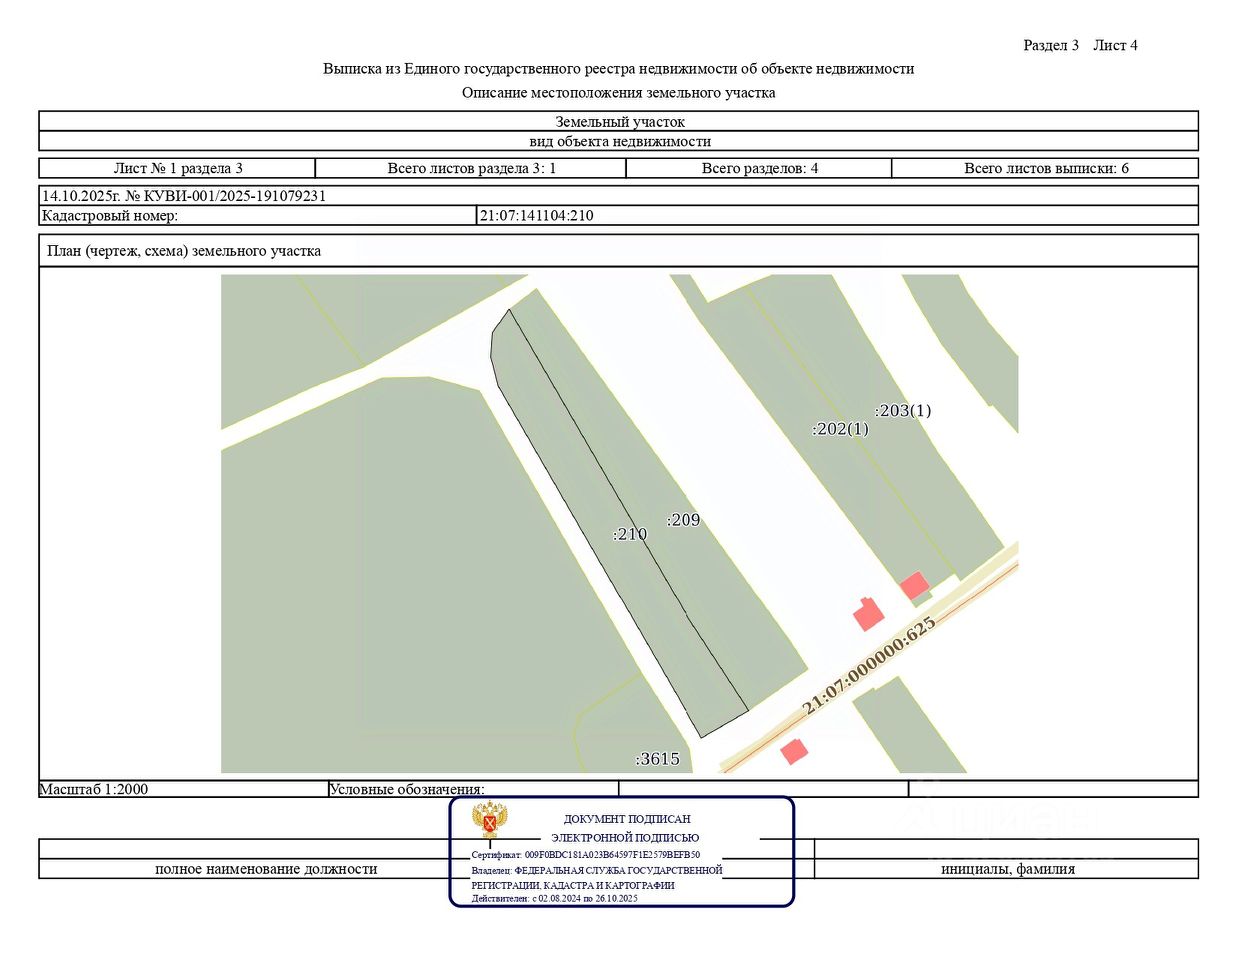Viewport: 1238px width, 957px height.
Task: Select parcel label :3615
Action: click(658, 759)
